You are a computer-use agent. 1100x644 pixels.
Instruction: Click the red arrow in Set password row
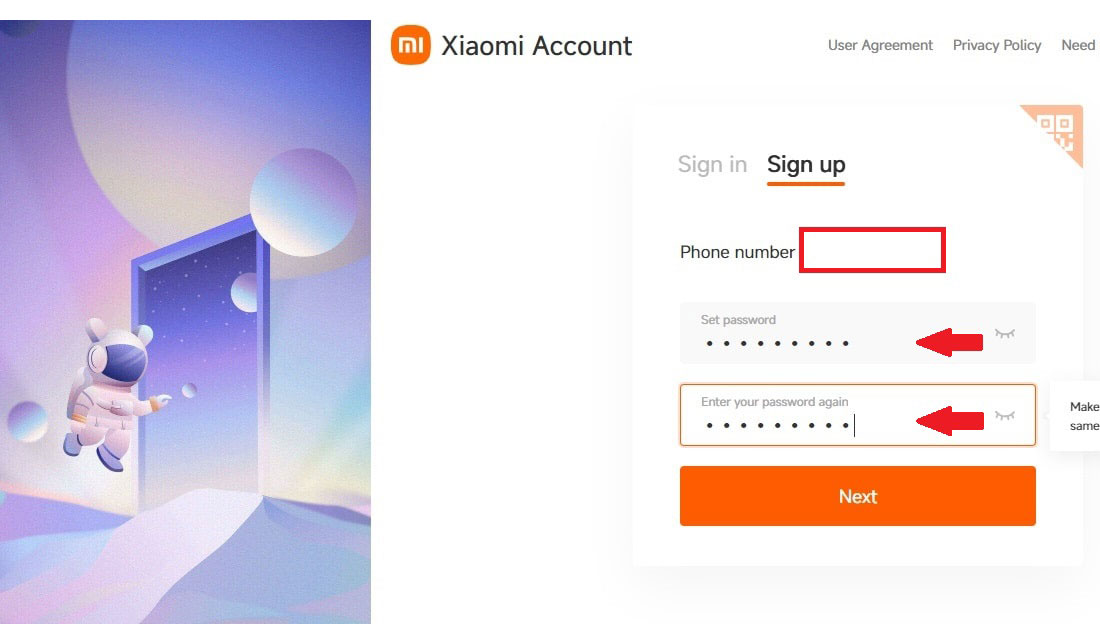click(950, 343)
